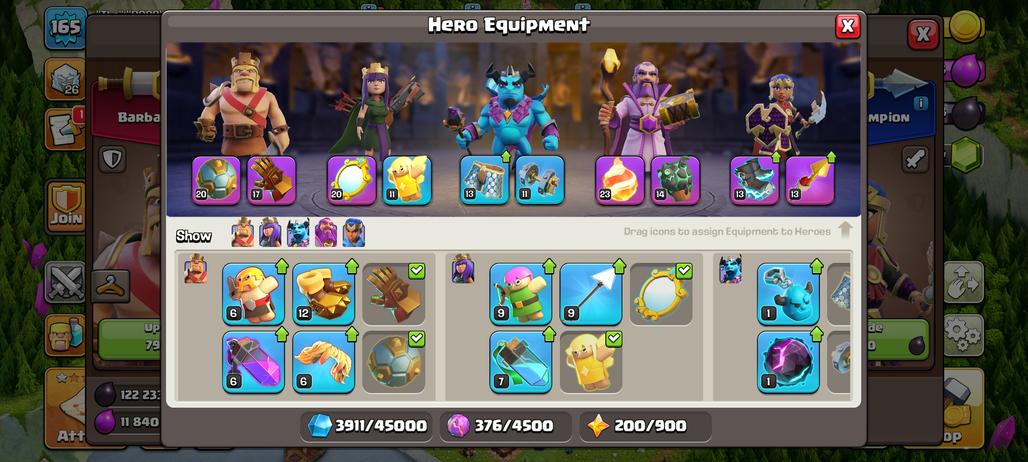The height and width of the screenshot is (462, 1028).
Task: Tap the Starry Ore 200/900 counter
Action: click(645, 426)
